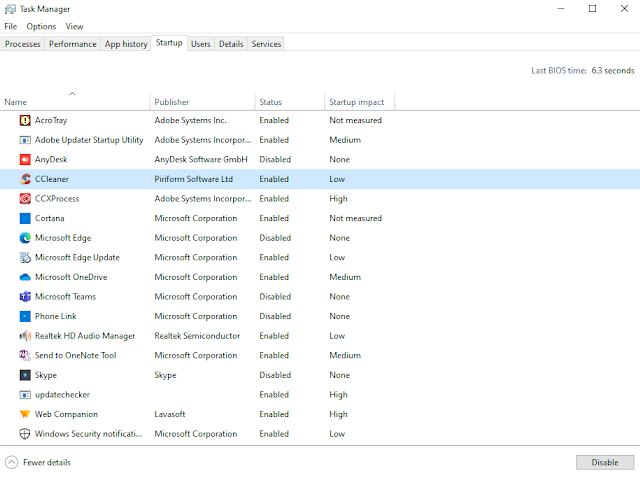Click the Microsoft Edge icon
This screenshot has width=640, height=478.
click(x=25, y=238)
